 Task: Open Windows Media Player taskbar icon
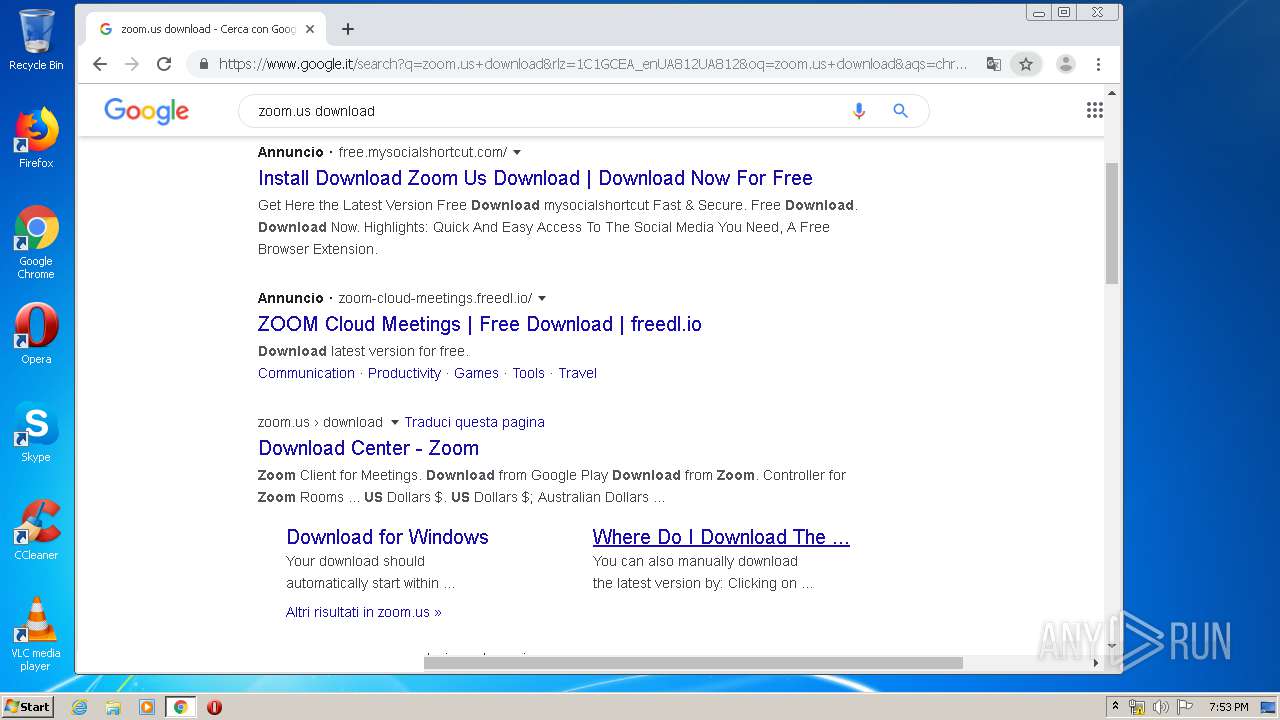tap(147, 707)
